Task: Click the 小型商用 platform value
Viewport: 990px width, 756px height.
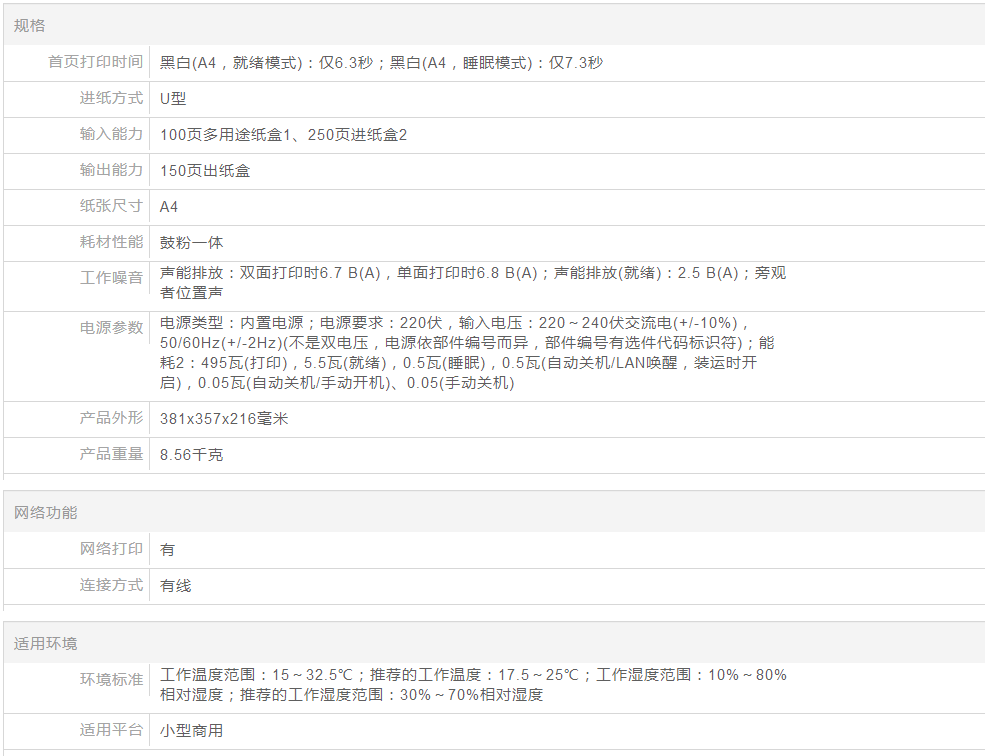Action: [x=192, y=731]
